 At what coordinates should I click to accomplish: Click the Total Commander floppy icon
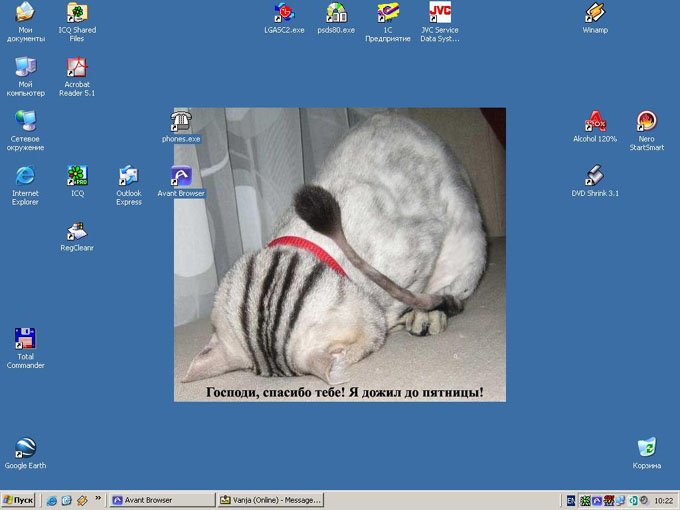coord(25,339)
